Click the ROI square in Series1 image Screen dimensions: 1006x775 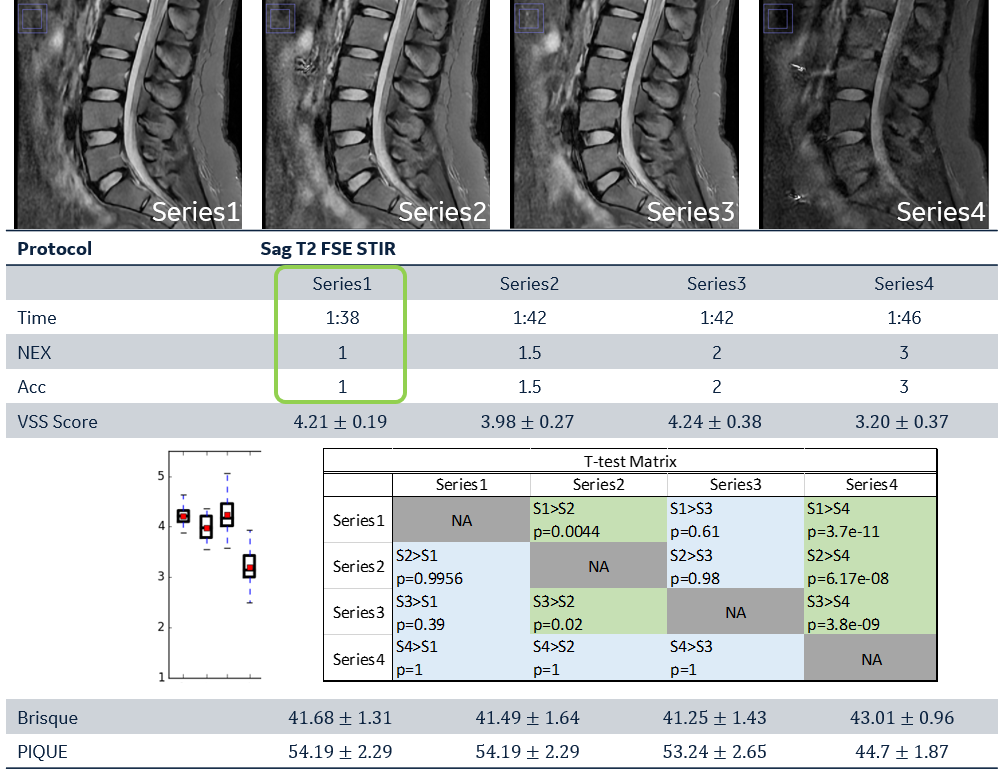[32, 18]
